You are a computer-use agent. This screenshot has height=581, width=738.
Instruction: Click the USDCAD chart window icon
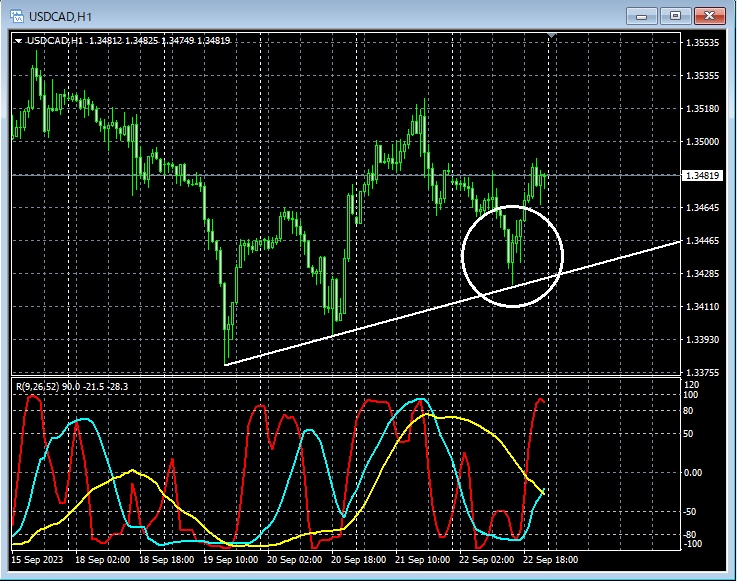17,16
